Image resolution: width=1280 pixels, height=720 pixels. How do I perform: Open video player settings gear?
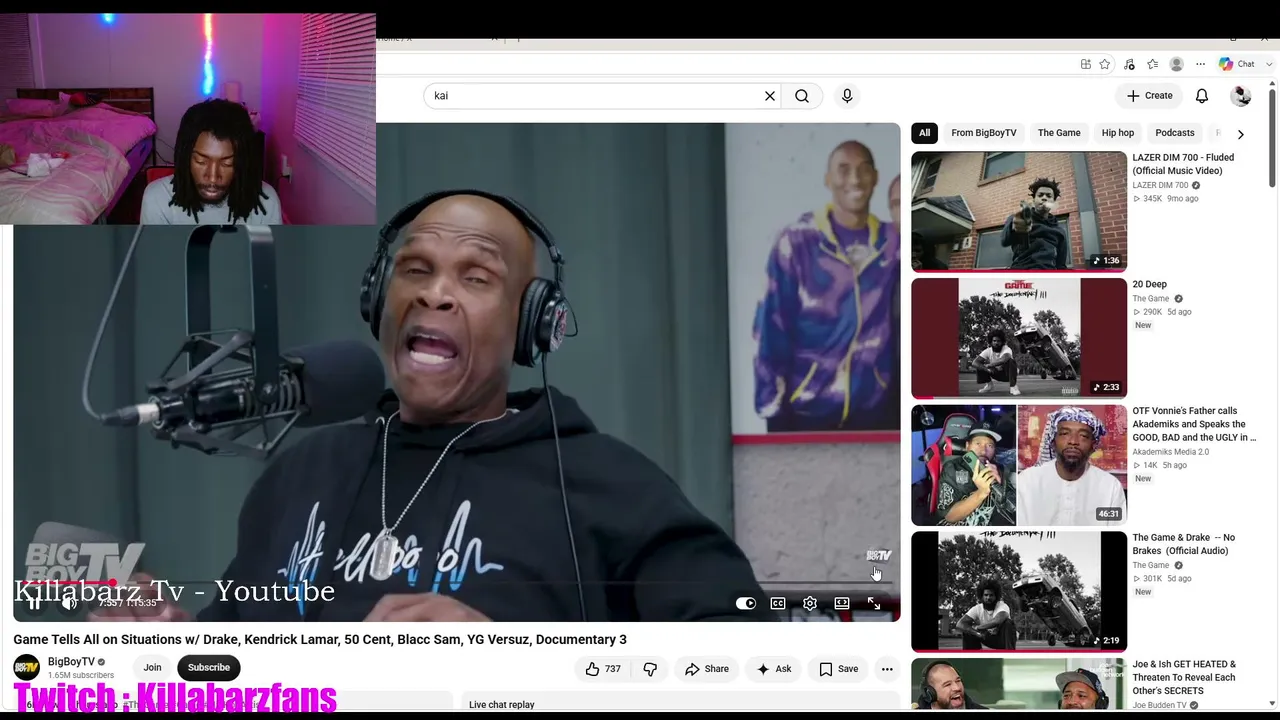coord(810,604)
